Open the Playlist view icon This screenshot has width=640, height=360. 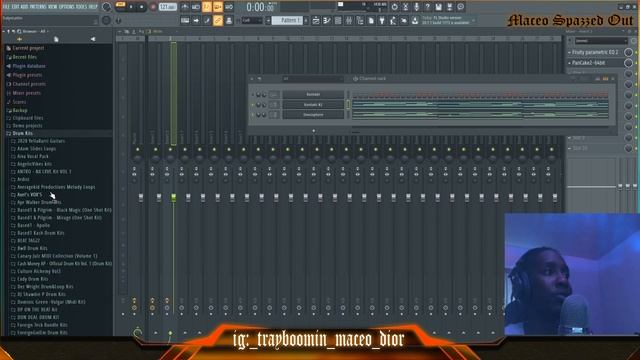(316, 20)
